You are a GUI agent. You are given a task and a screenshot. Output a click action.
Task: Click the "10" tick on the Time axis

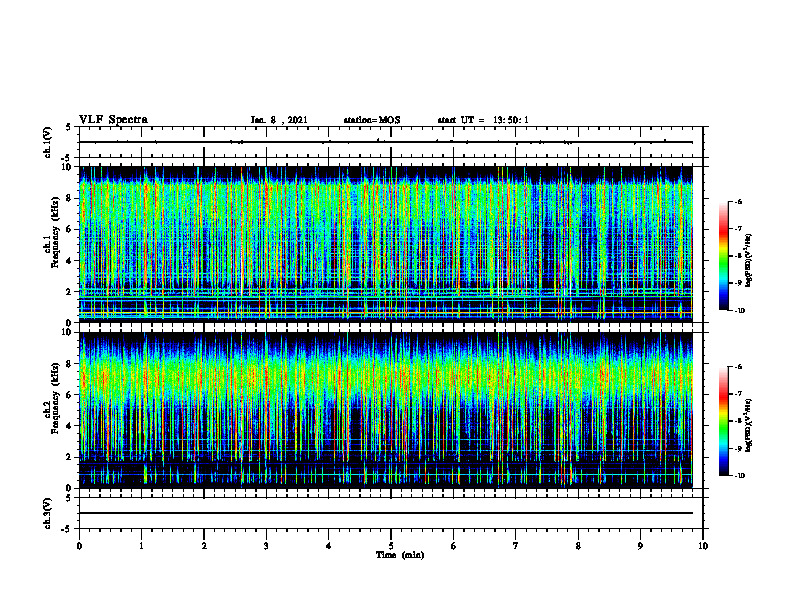point(703,546)
